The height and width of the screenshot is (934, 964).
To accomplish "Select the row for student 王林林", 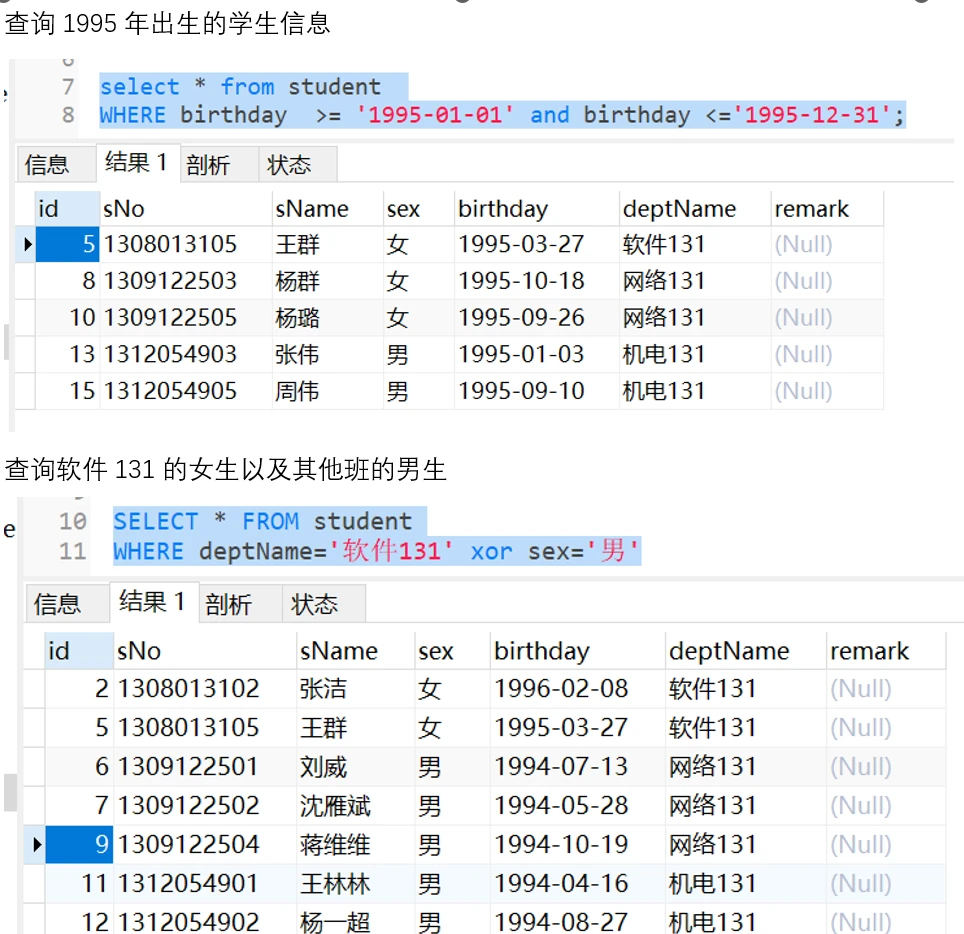I will 335,884.
